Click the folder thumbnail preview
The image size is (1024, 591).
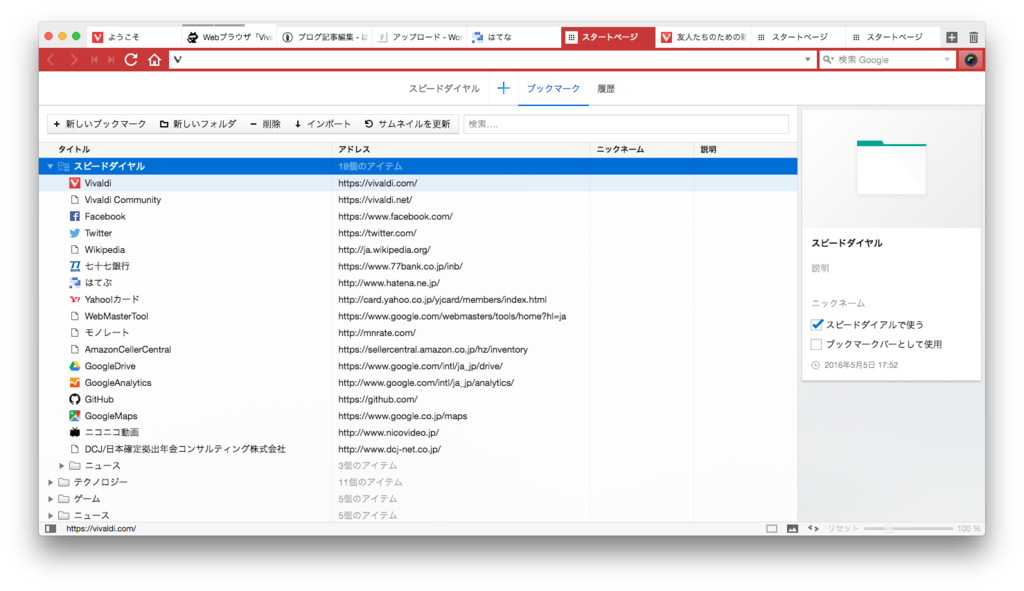click(x=891, y=168)
